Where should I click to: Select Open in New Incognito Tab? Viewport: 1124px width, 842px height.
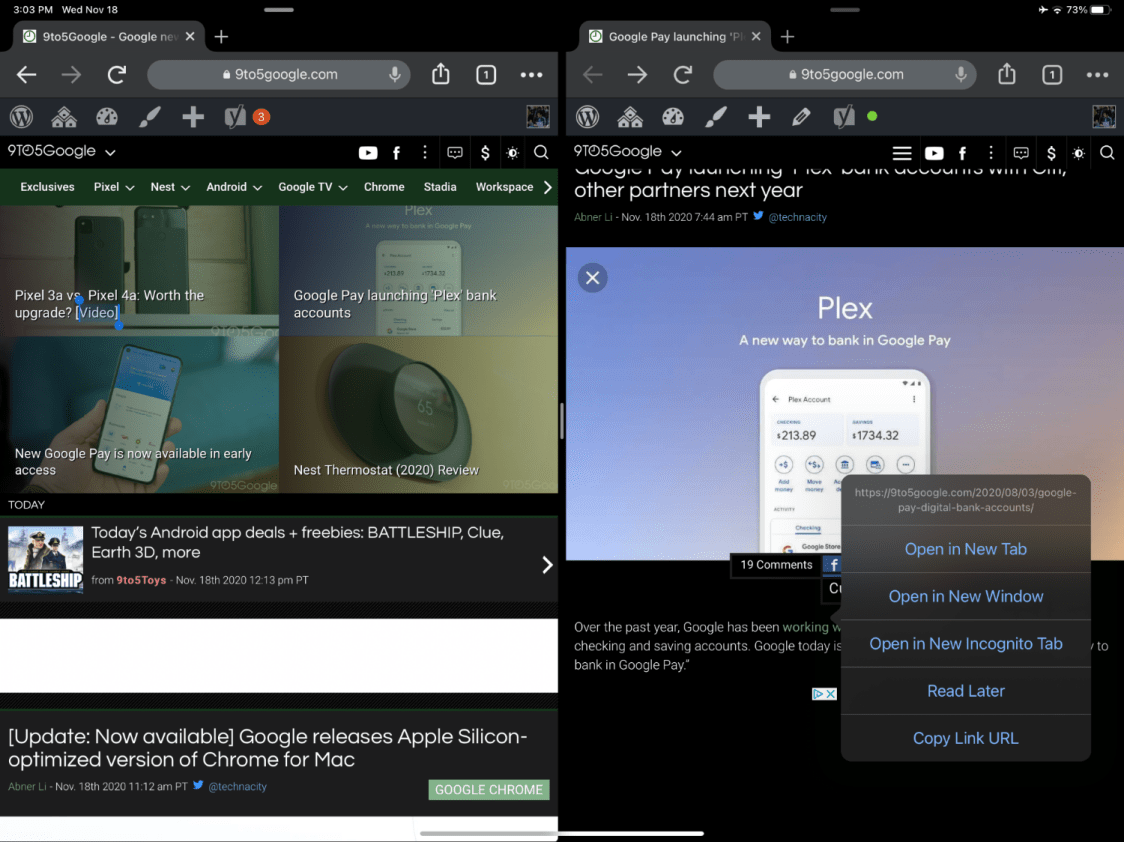(x=966, y=644)
